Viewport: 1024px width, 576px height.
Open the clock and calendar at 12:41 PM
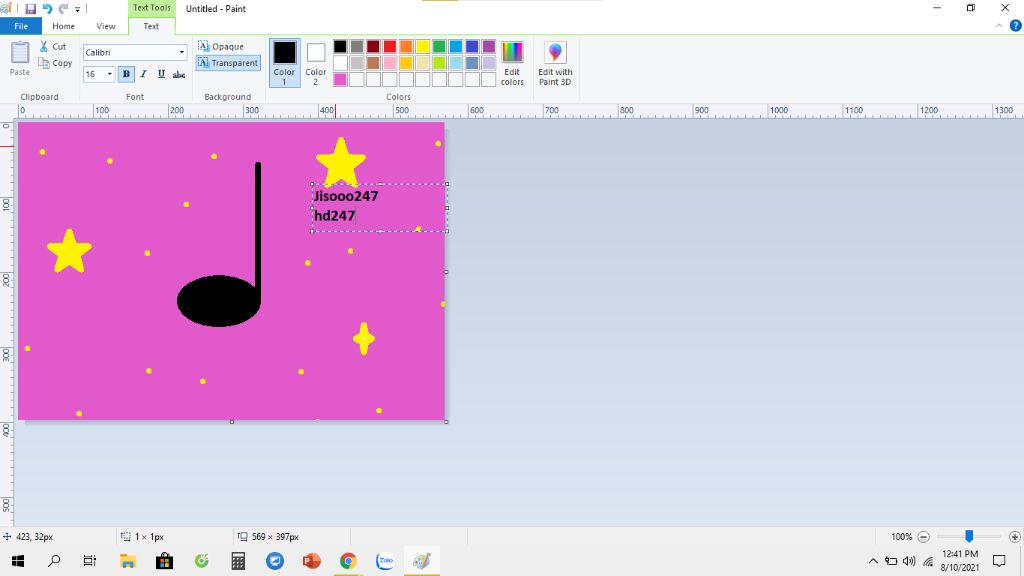pos(959,561)
